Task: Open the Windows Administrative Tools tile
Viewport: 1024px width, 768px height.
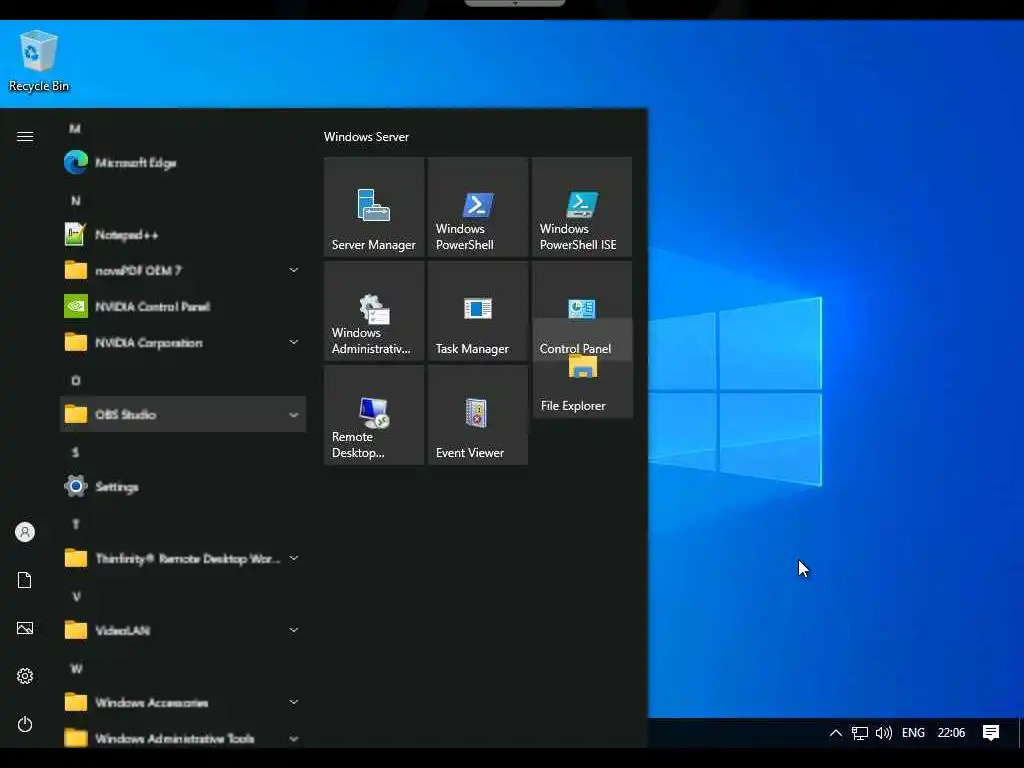Action: [x=374, y=311]
